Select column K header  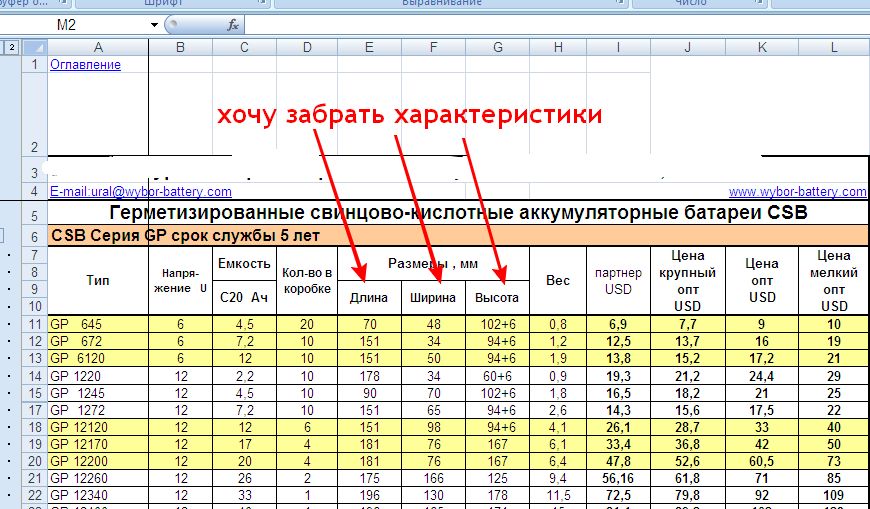coord(762,48)
